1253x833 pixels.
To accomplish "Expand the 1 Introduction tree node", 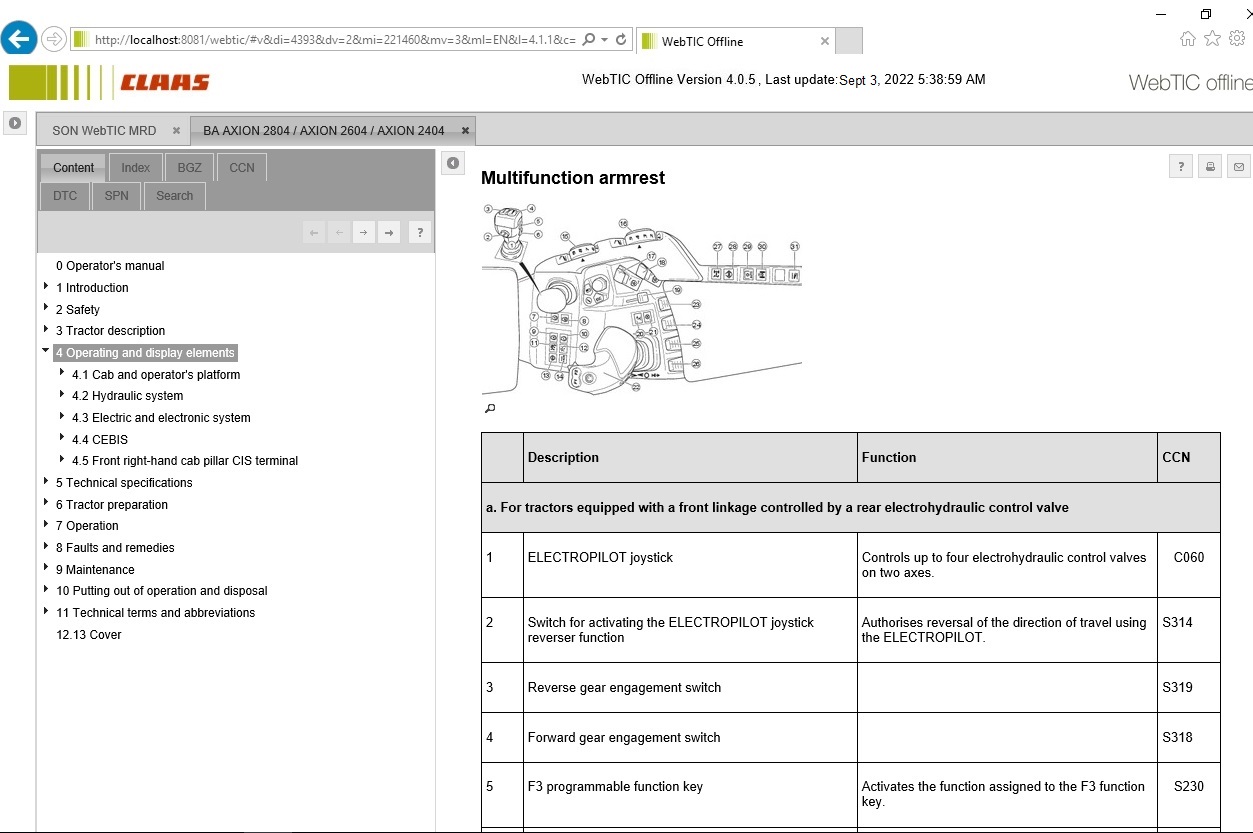I will pyautogui.click(x=46, y=287).
